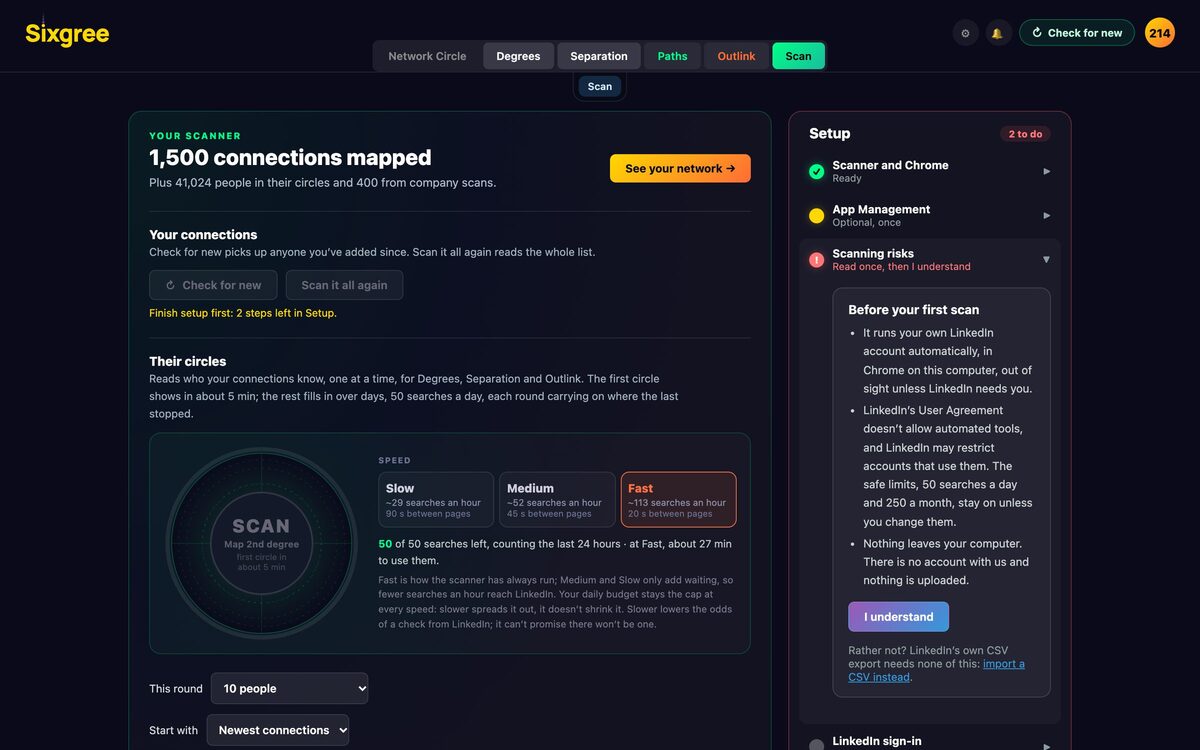Click the Scan sub-tab pill

(x=600, y=87)
